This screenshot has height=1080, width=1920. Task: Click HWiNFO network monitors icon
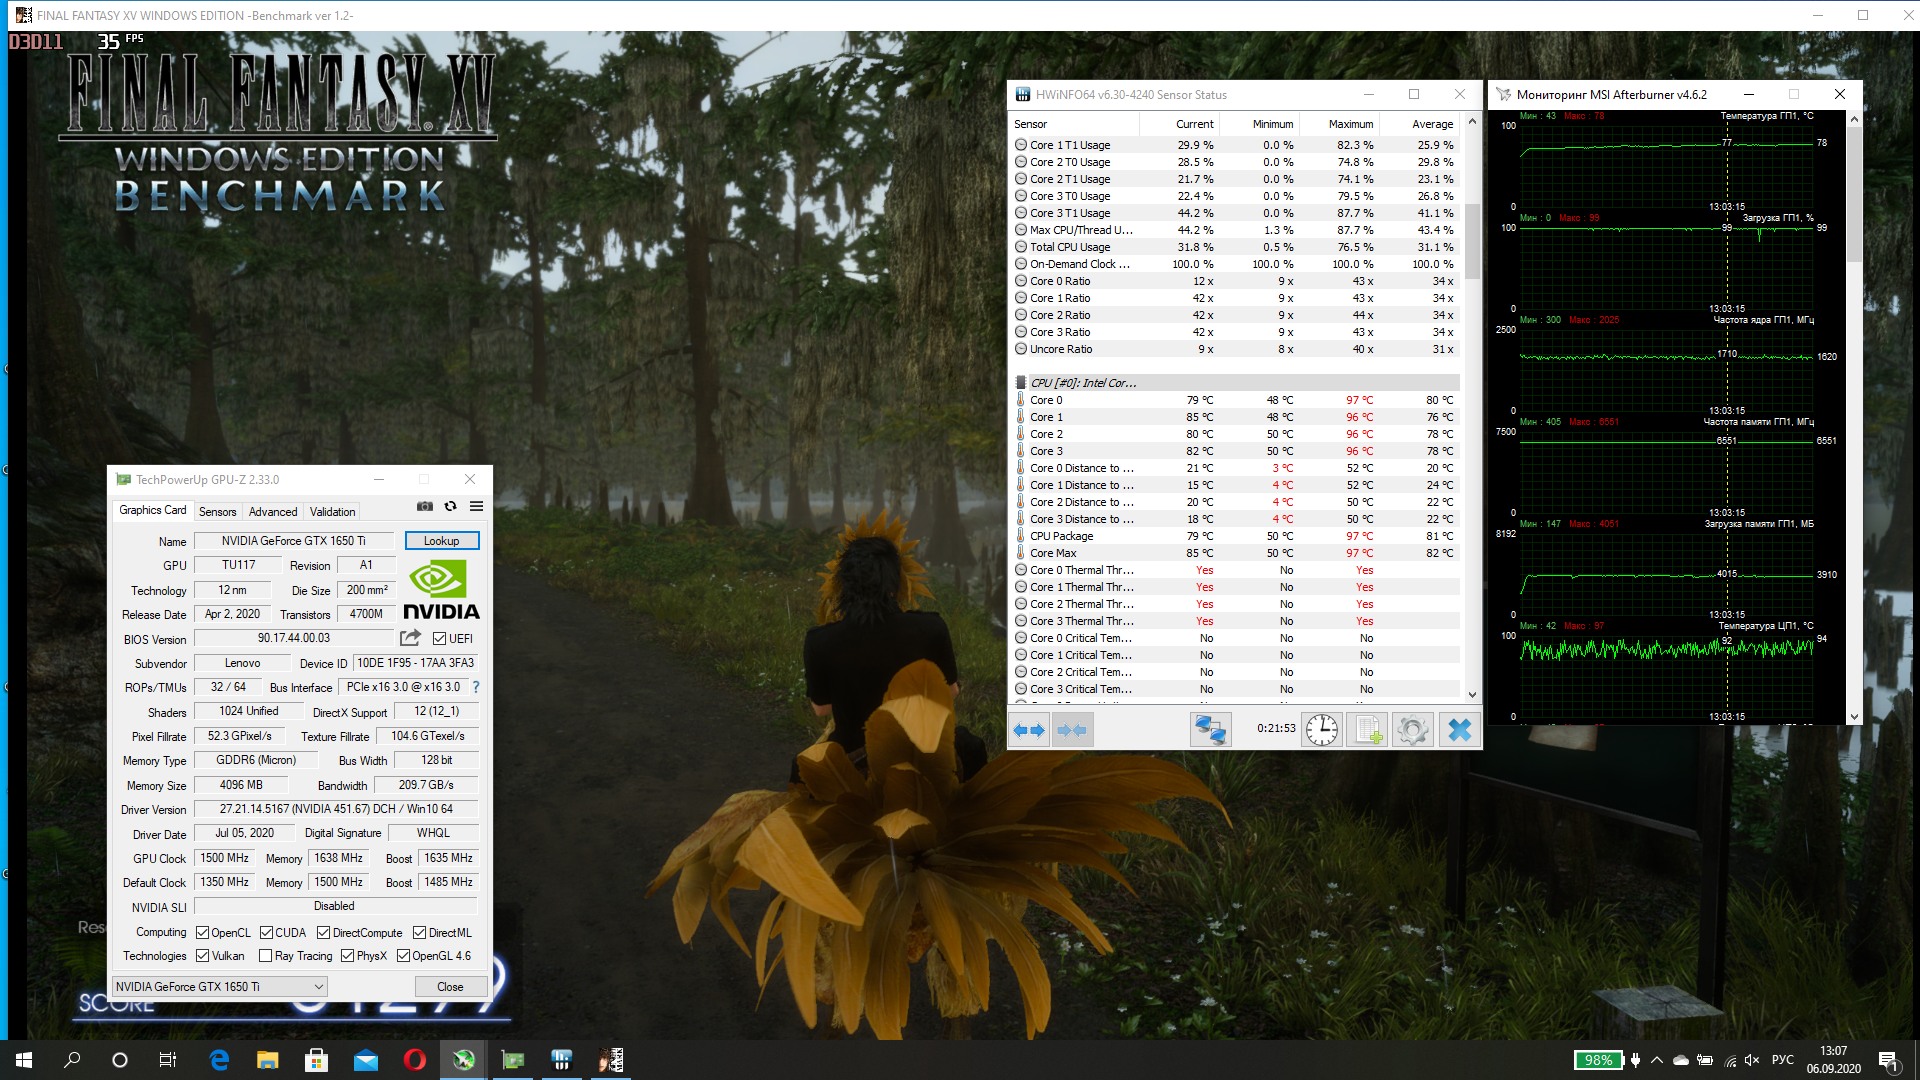1210,730
